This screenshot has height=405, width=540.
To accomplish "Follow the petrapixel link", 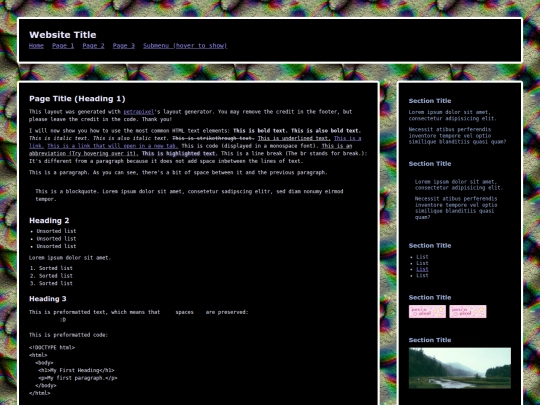I will tap(138, 112).
